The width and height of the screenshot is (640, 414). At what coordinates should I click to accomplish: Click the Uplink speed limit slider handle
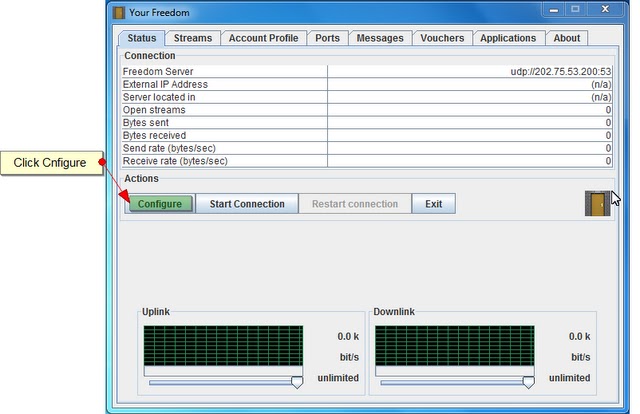(x=297, y=383)
